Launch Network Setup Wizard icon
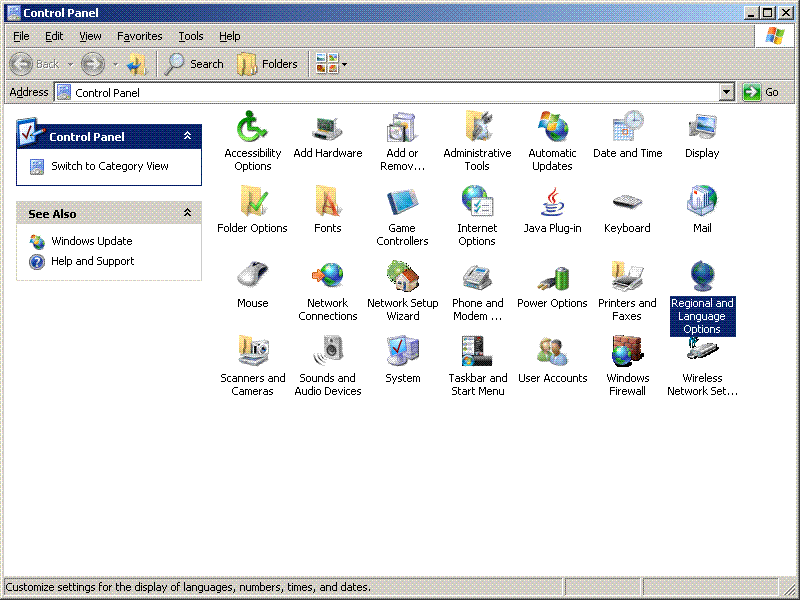This screenshot has height=600, width=800. 402,277
